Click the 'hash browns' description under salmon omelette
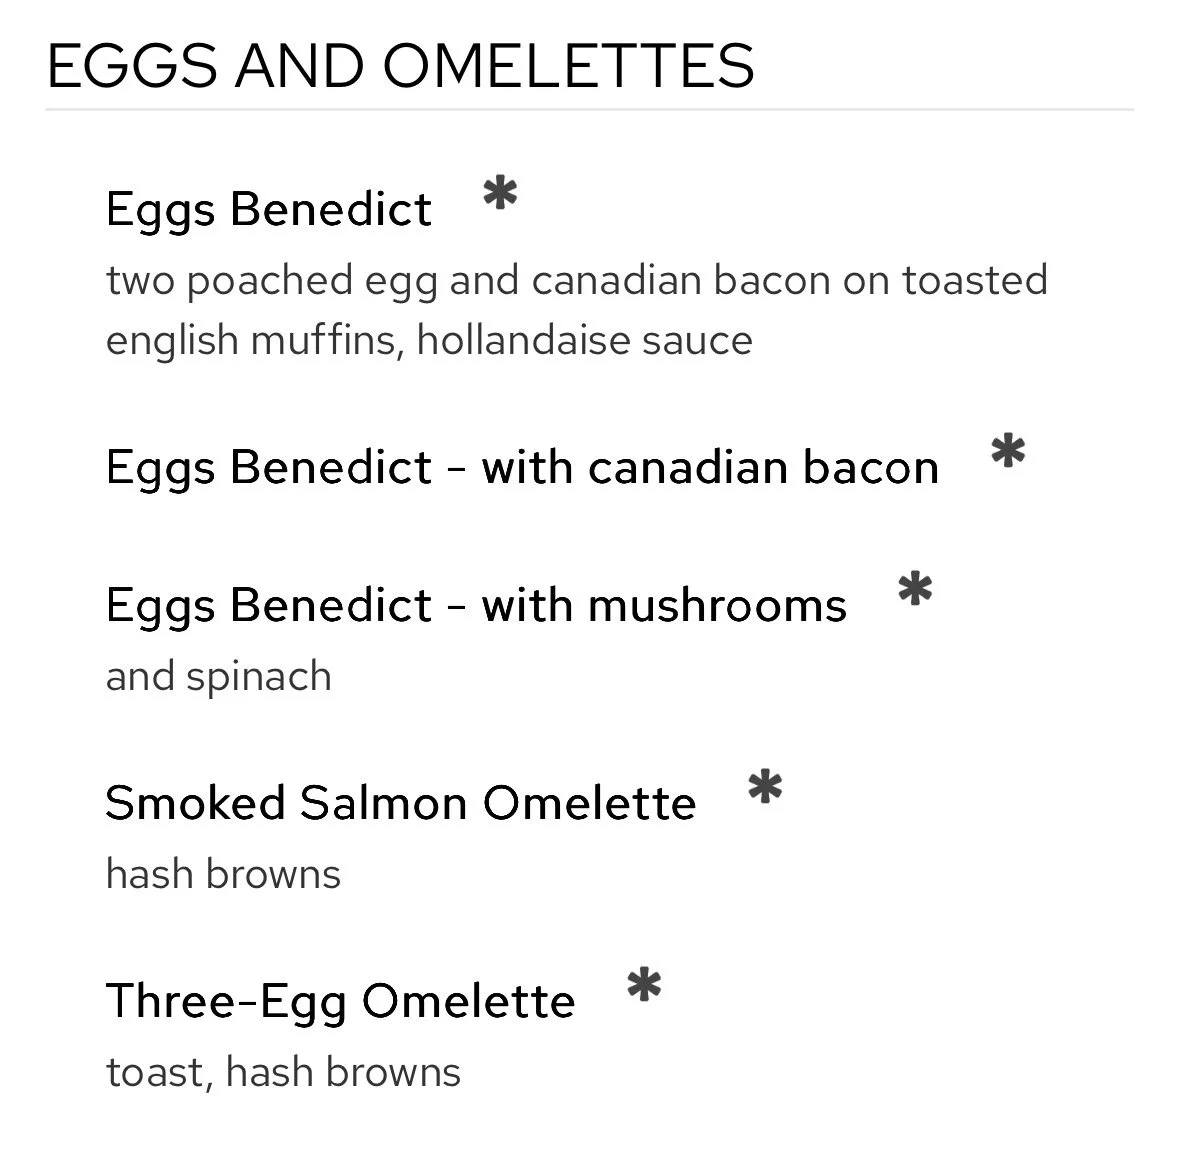This screenshot has height=1159, width=1179. (x=223, y=874)
